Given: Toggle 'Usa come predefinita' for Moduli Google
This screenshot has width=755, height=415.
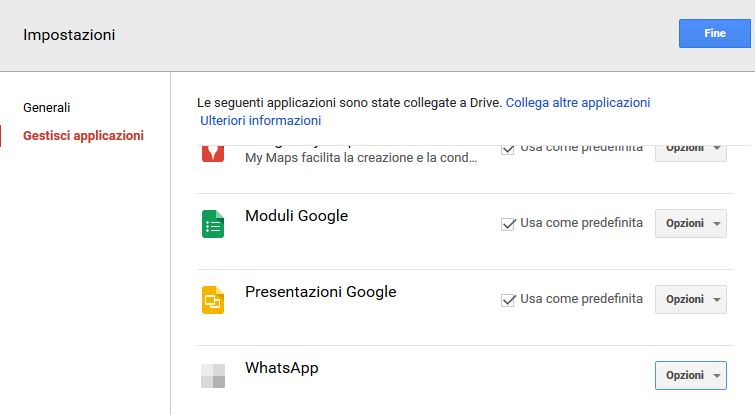Looking at the screenshot, I should pyautogui.click(x=508, y=224).
